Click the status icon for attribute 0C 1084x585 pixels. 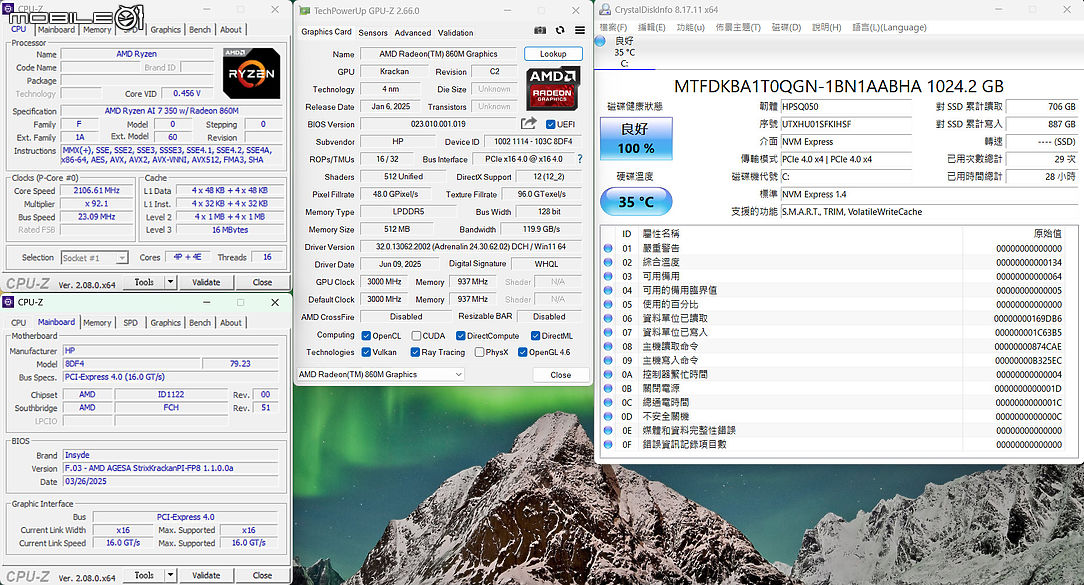pyautogui.click(x=608, y=402)
